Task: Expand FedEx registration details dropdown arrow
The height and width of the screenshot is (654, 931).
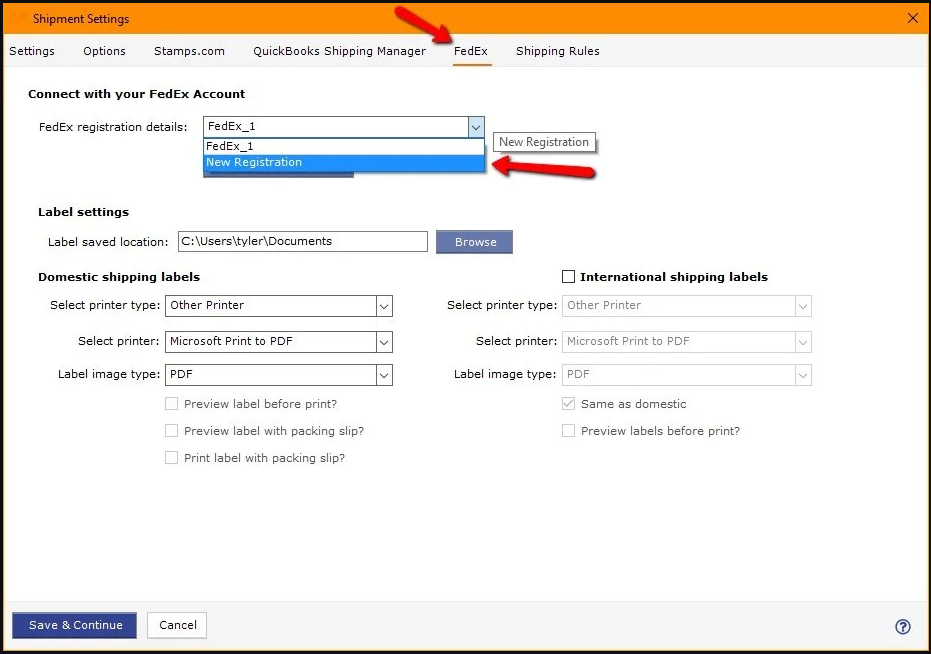Action: [476, 127]
